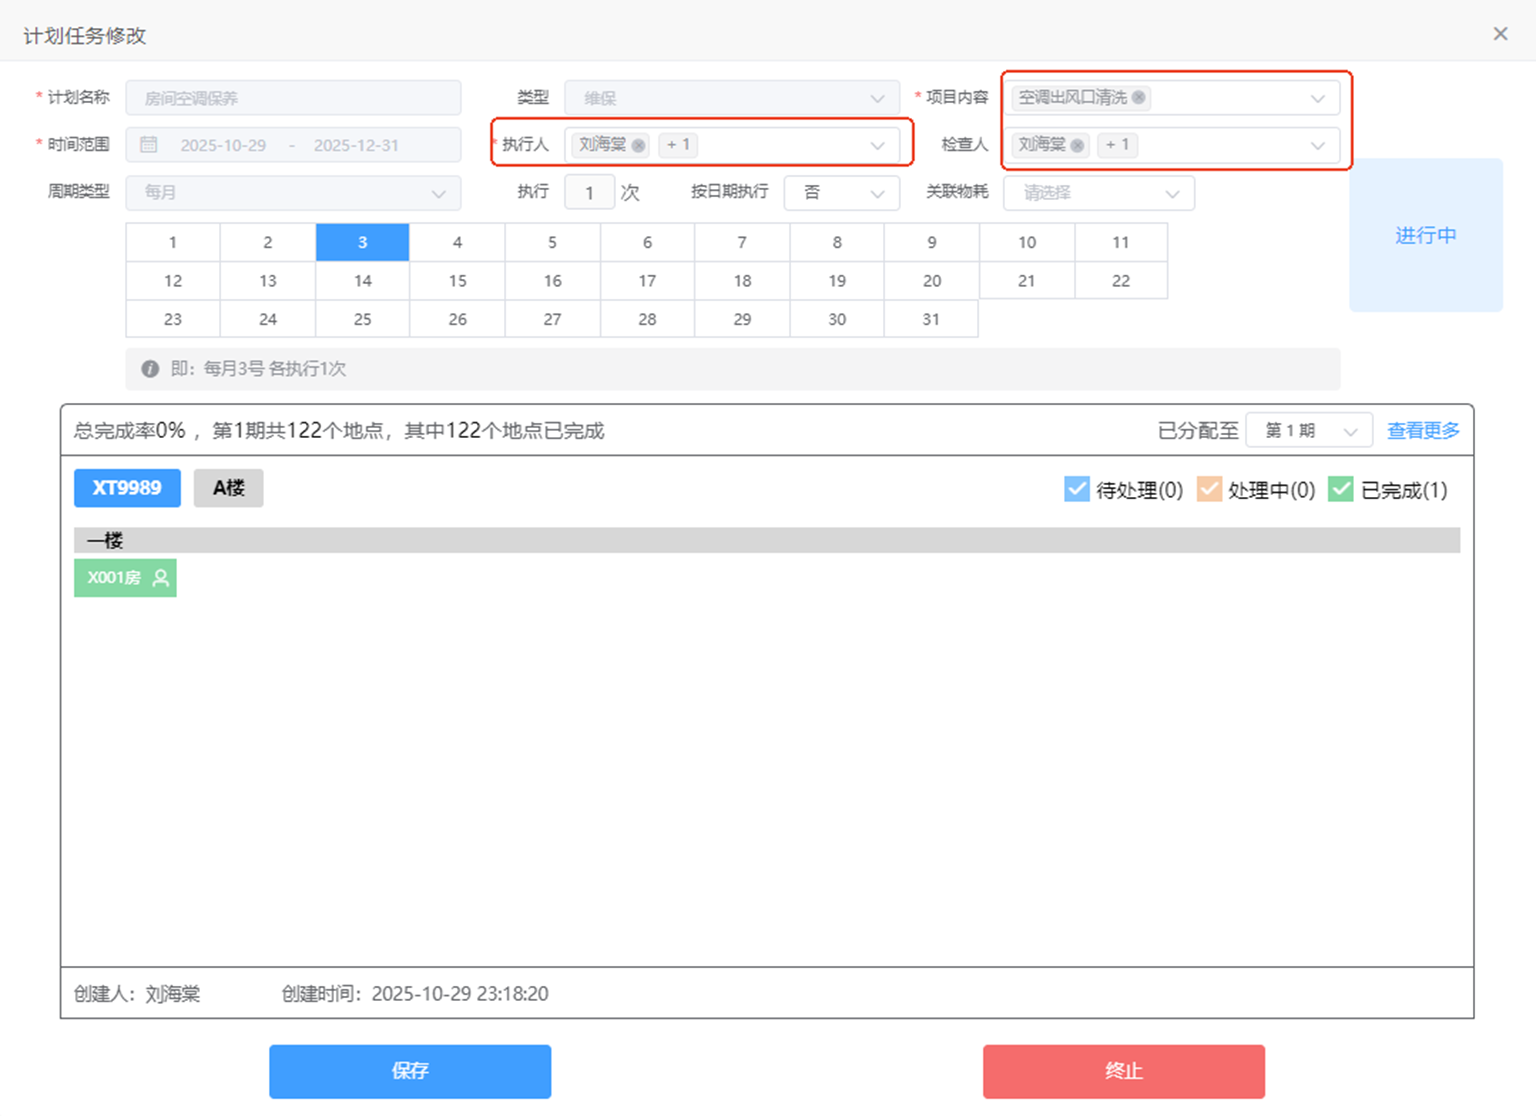Open the 查看更多 link

point(1423,431)
